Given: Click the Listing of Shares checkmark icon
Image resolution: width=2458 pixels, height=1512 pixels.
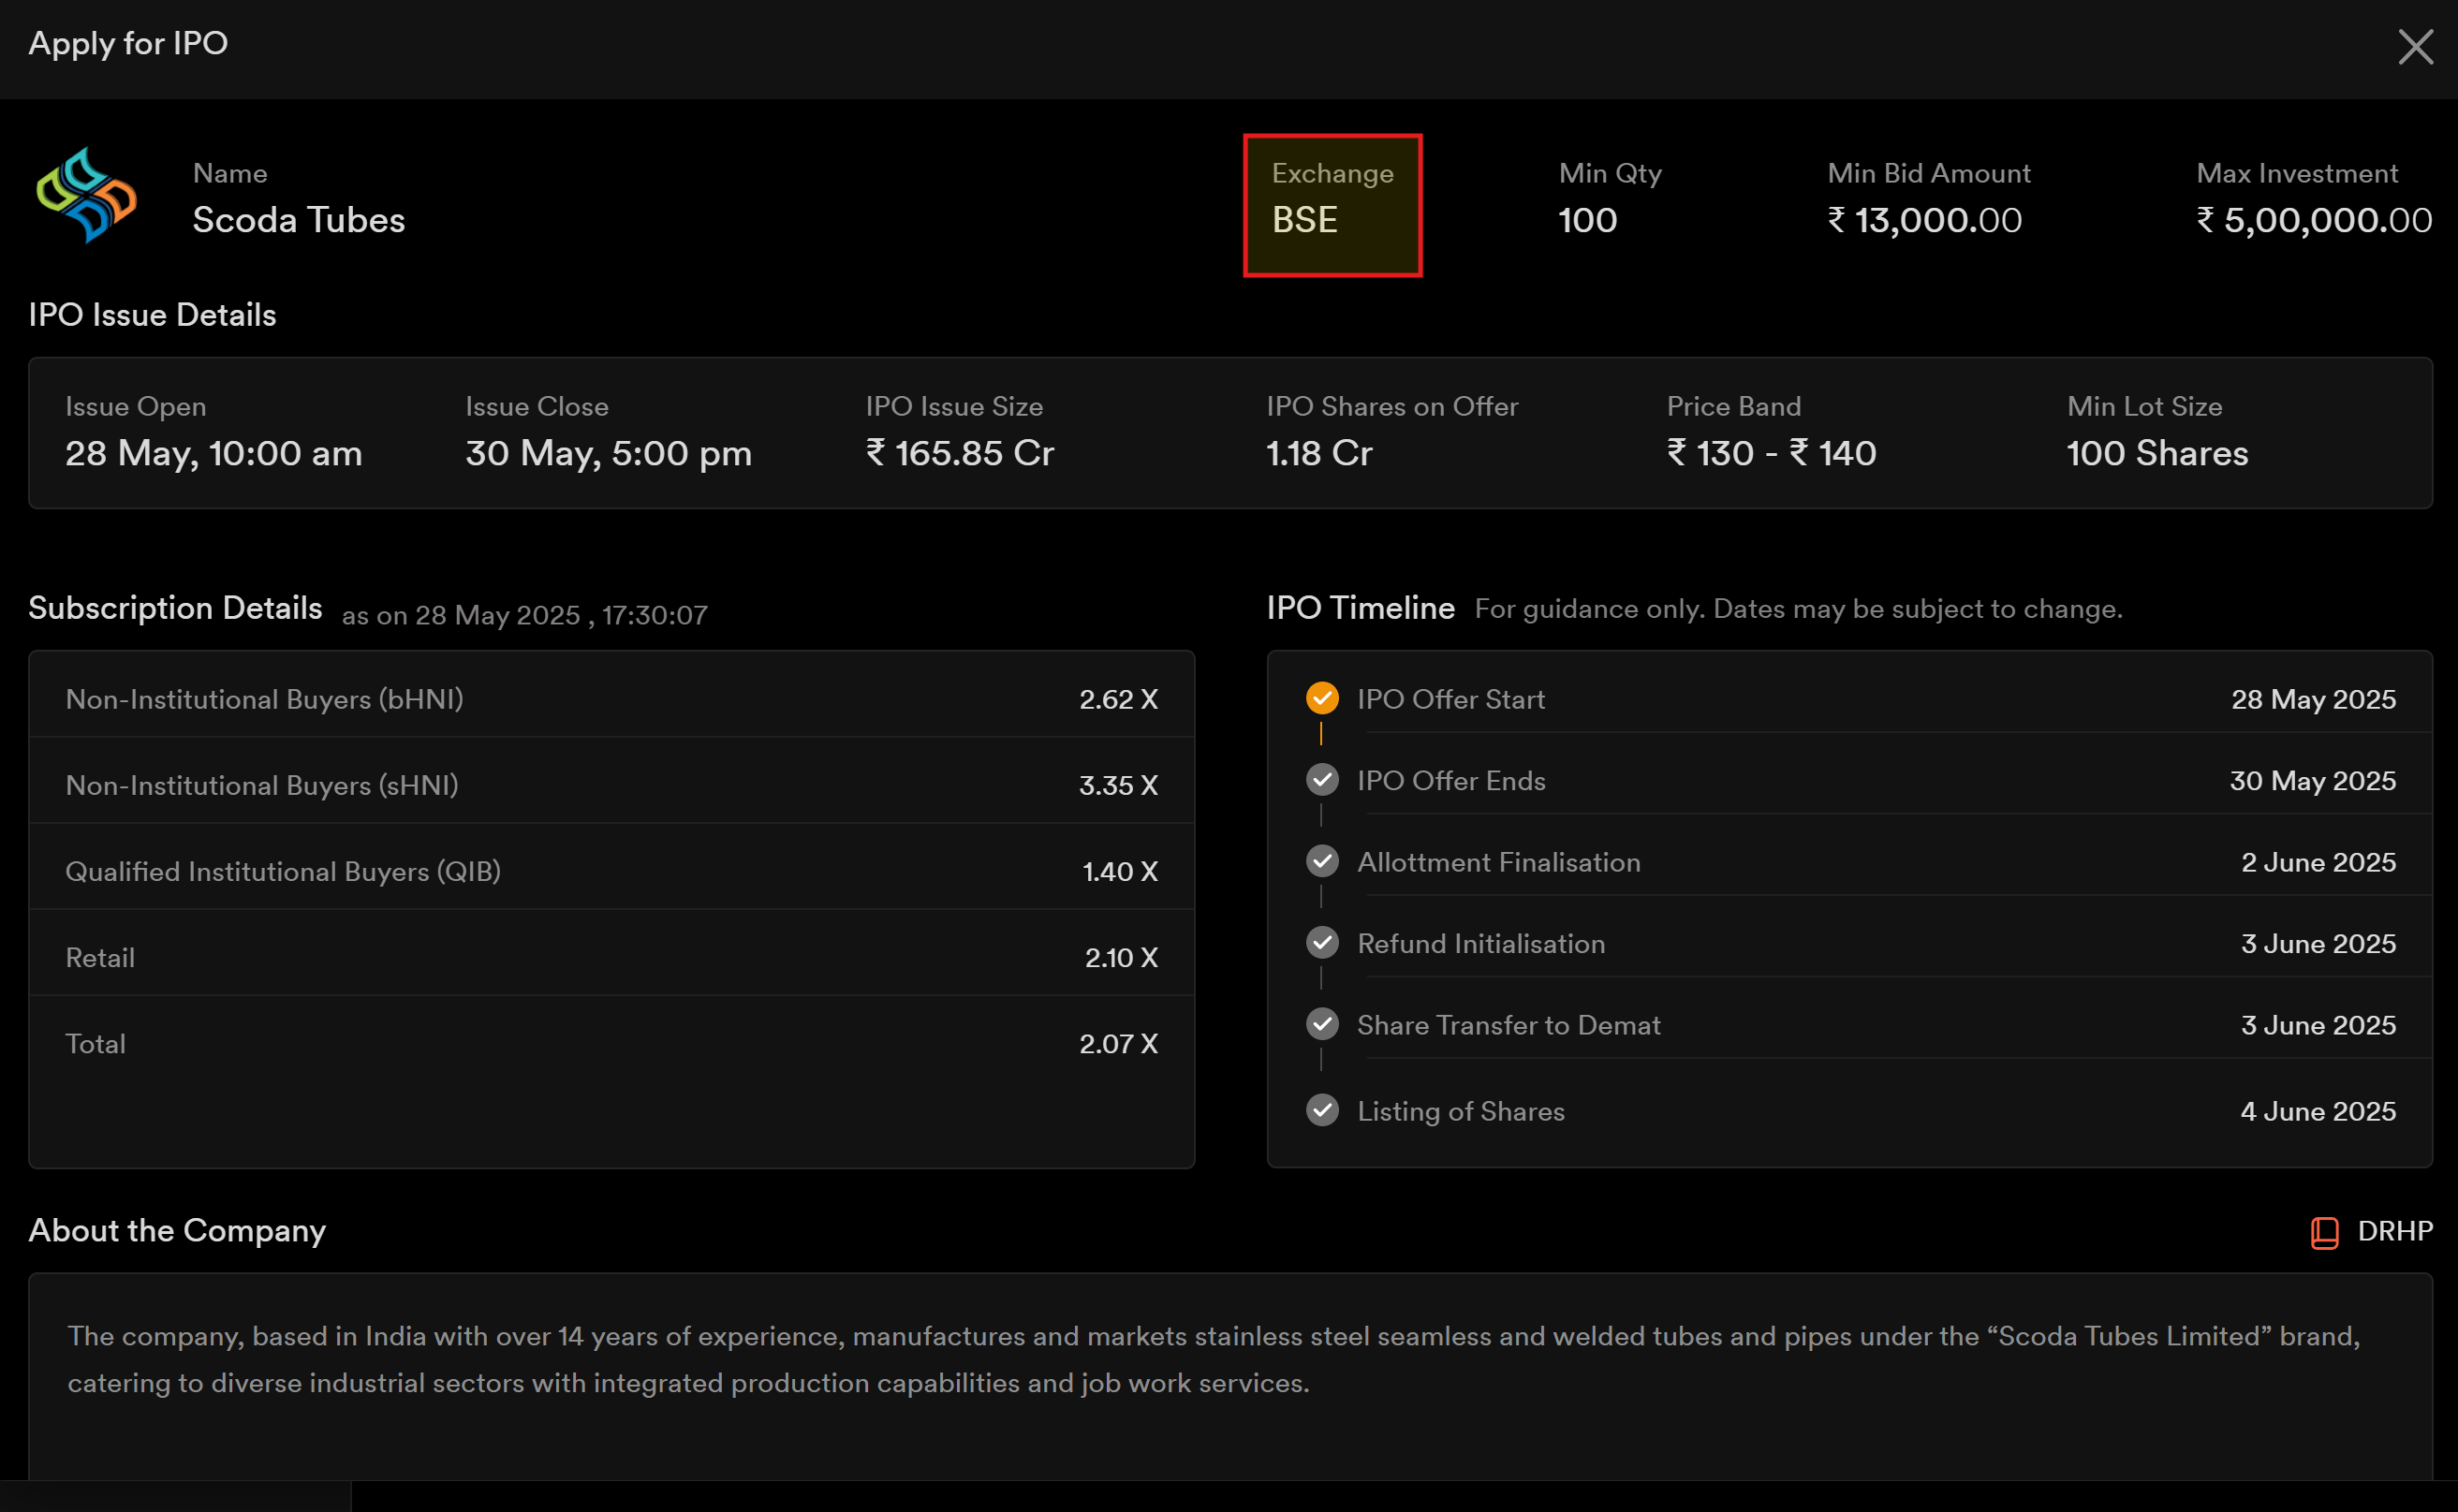Looking at the screenshot, I should pos(1322,1110).
